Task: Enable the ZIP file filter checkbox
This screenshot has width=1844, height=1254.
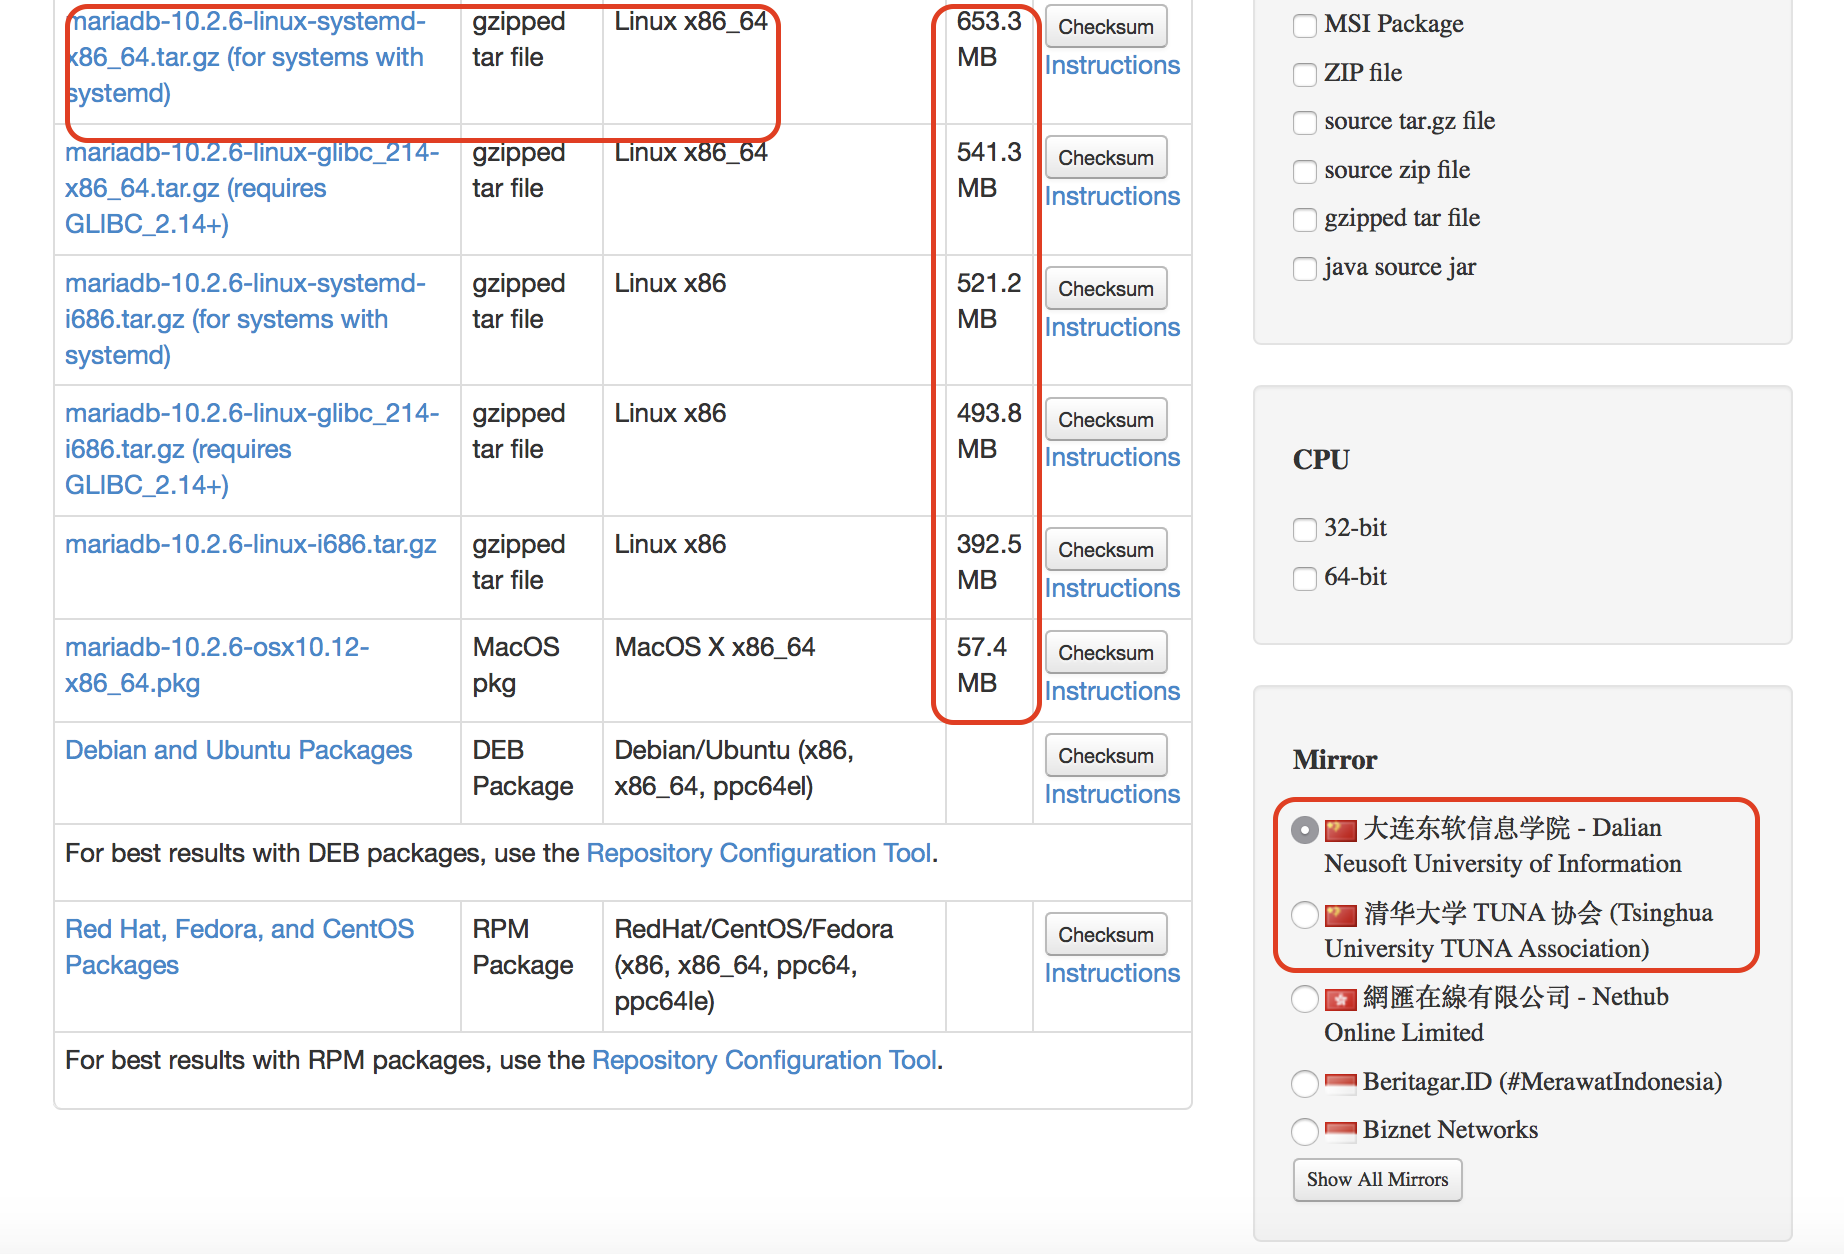Action: coord(1305,74)
